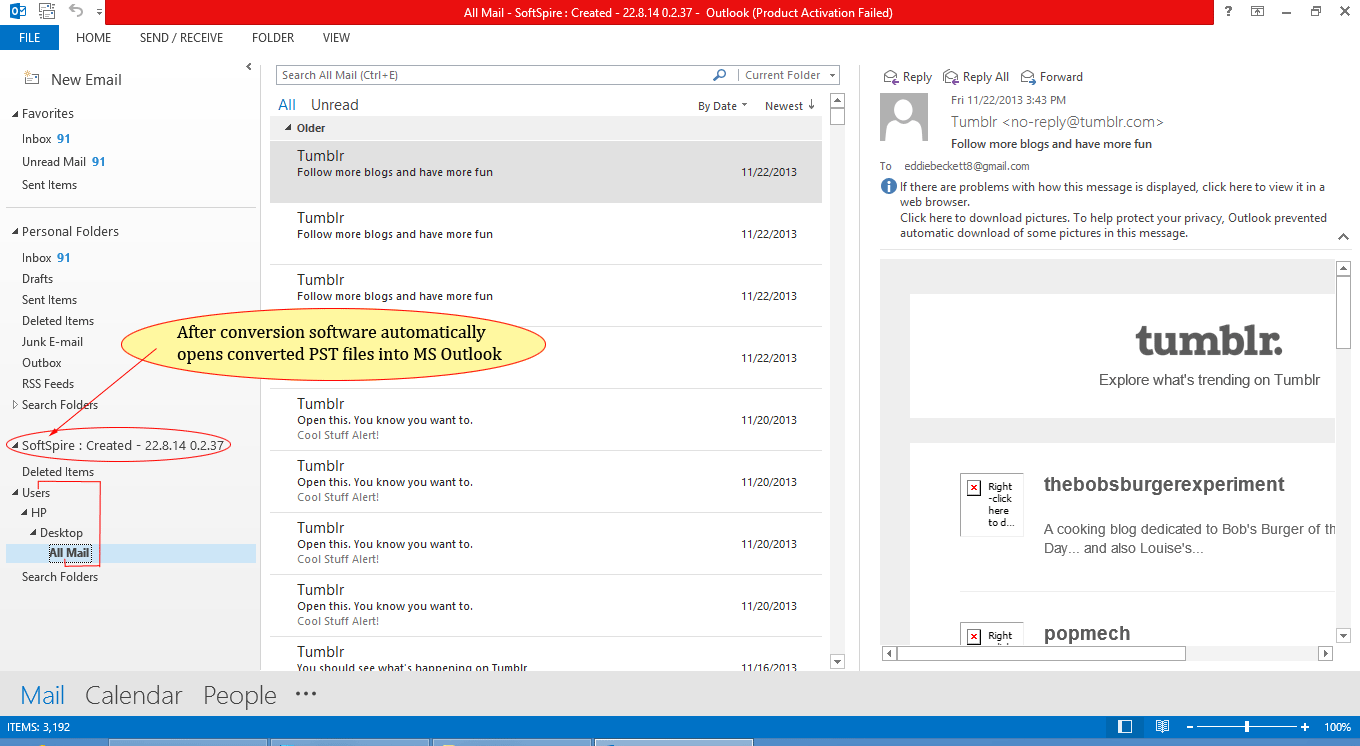Open the RSS Feeds folder
This screenshot has height=746, width=1360.
48,384
